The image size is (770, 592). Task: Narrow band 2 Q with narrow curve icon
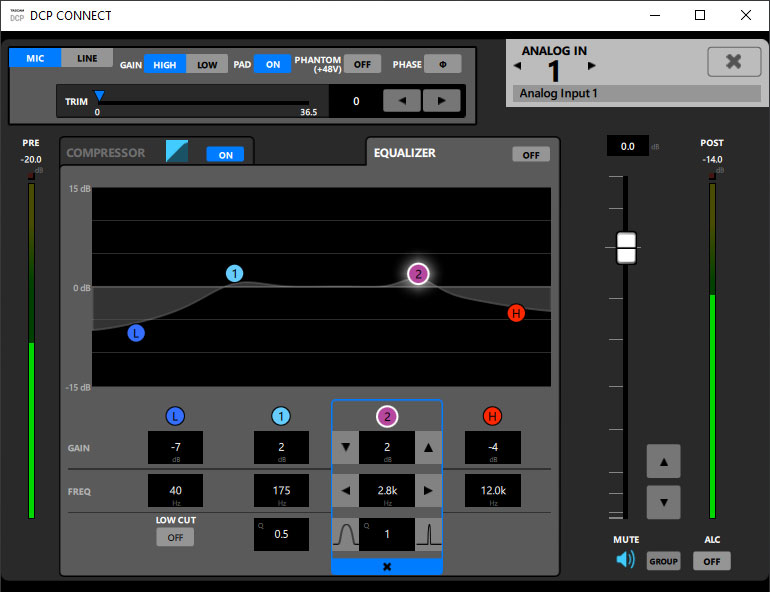(x=428, y=534)
